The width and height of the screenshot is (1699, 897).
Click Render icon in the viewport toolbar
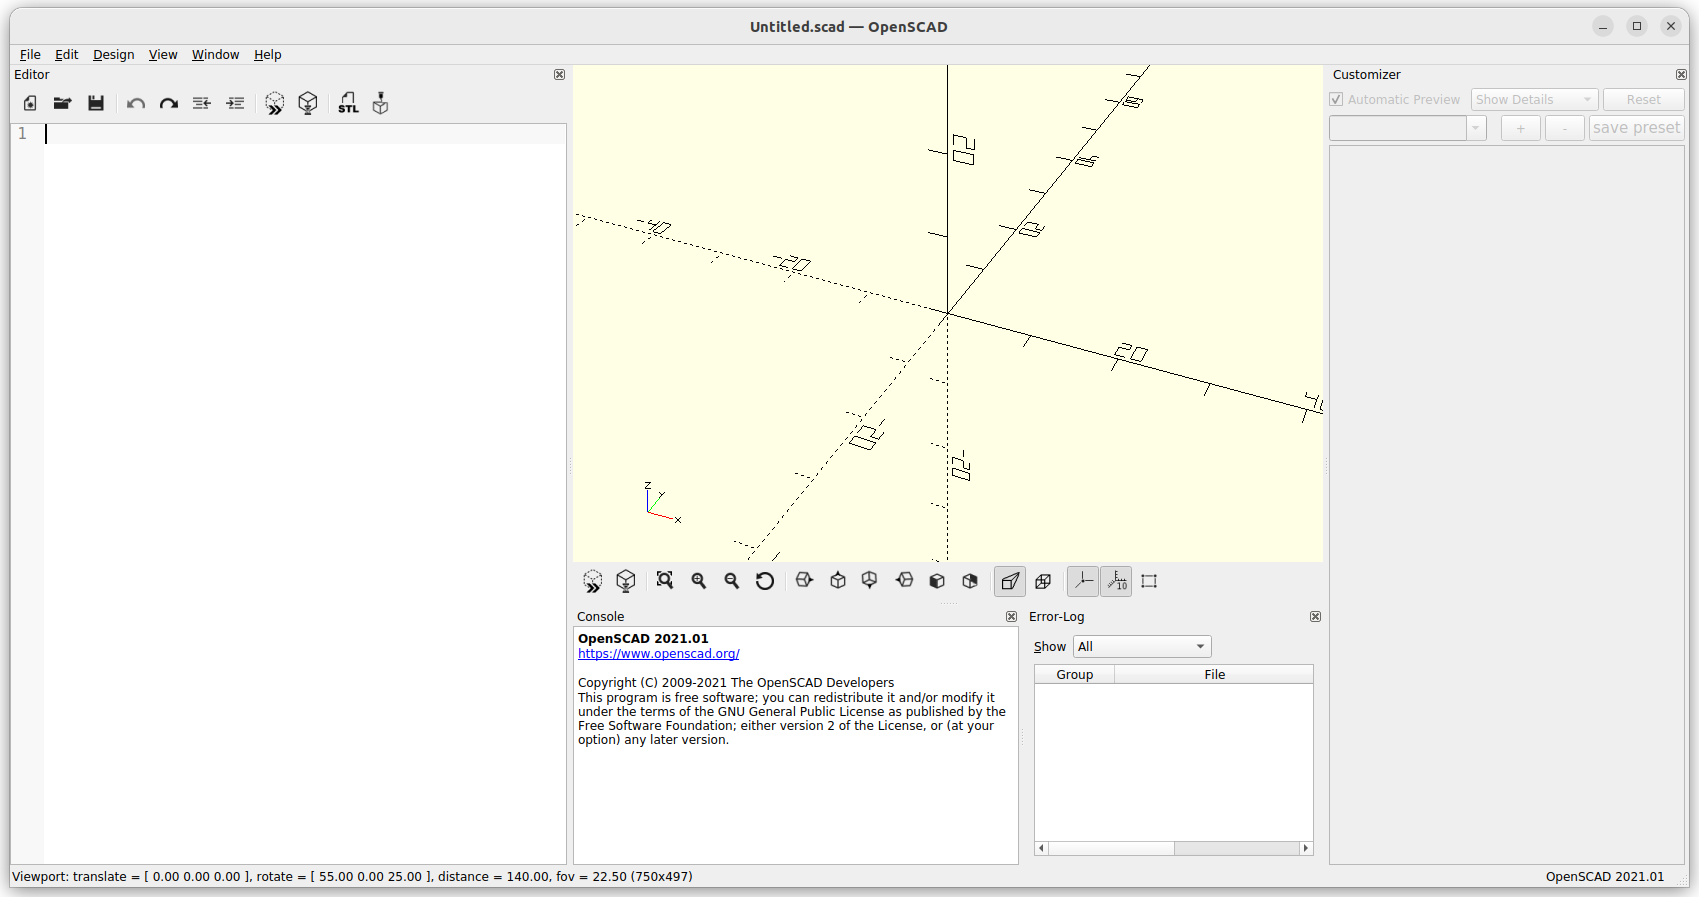coord(626,581)
